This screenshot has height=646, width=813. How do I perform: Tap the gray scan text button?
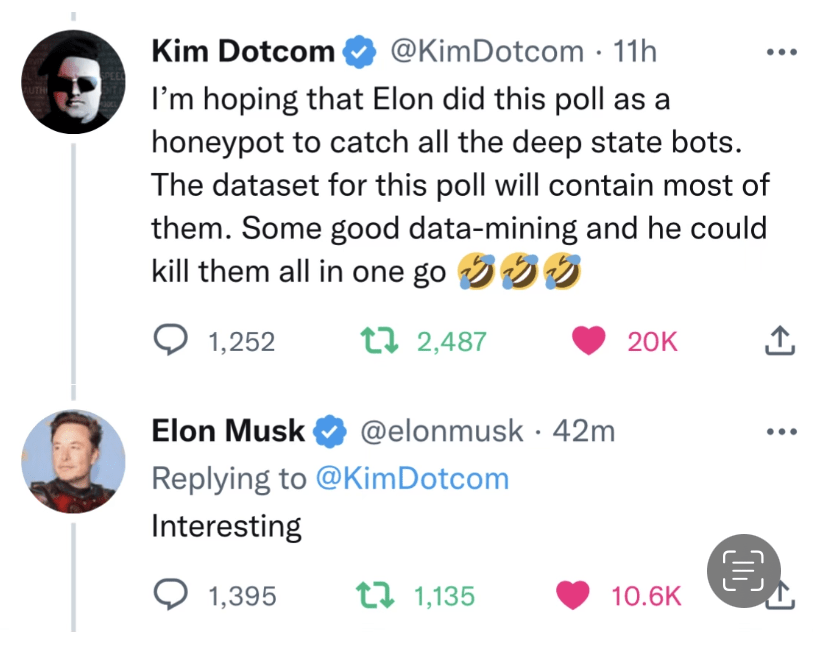click(x=743, y=572)
